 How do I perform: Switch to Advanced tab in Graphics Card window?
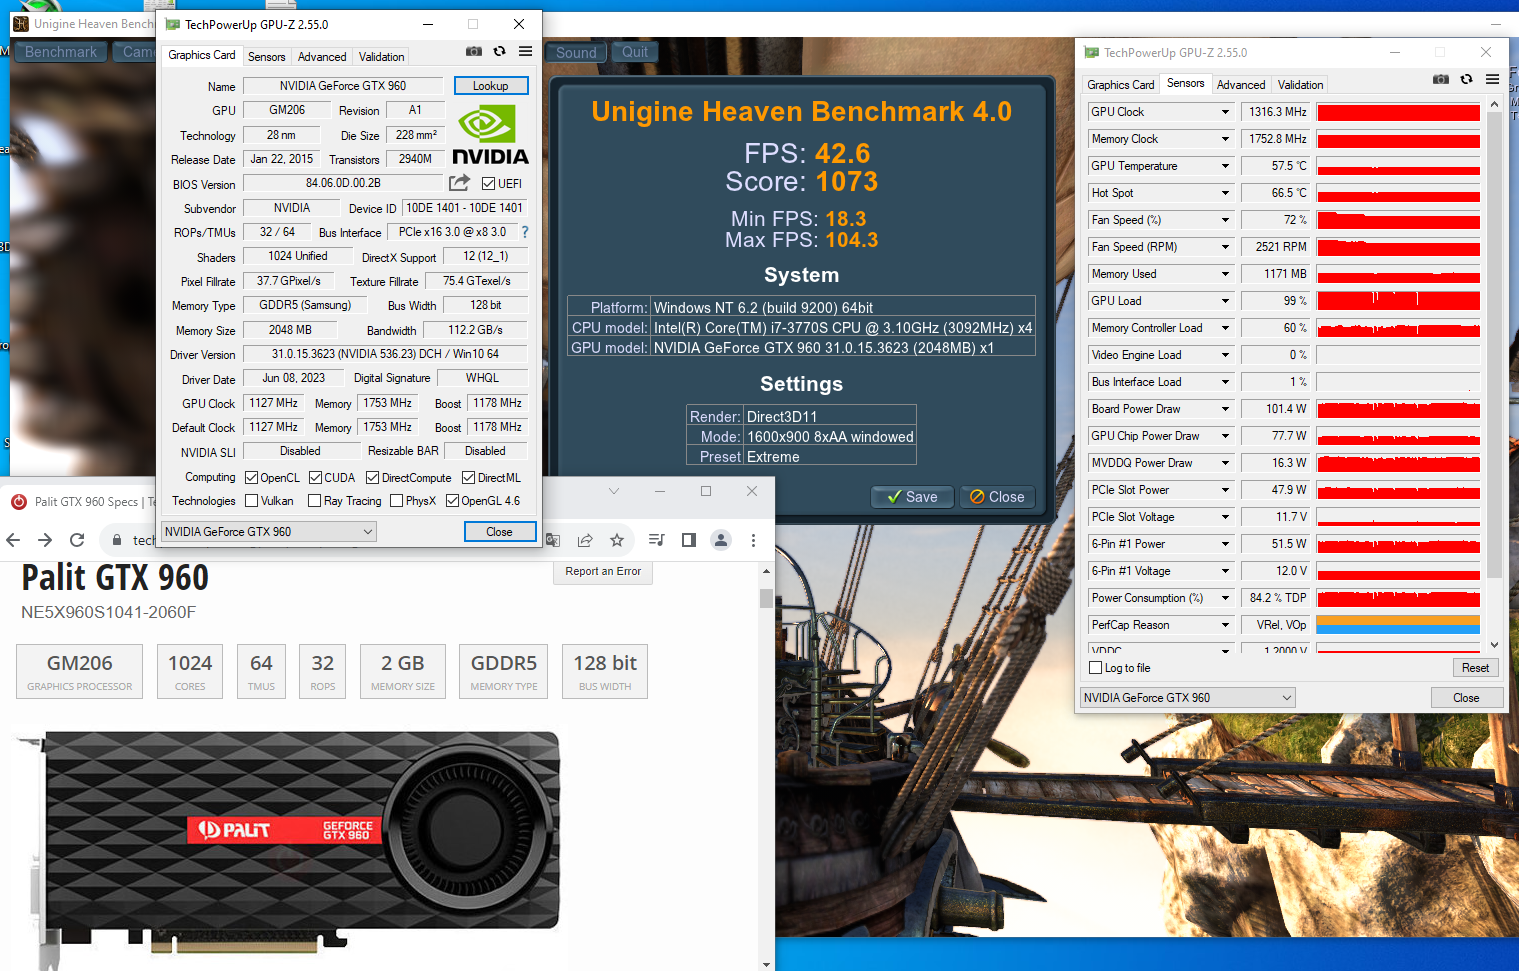point(322,57)
